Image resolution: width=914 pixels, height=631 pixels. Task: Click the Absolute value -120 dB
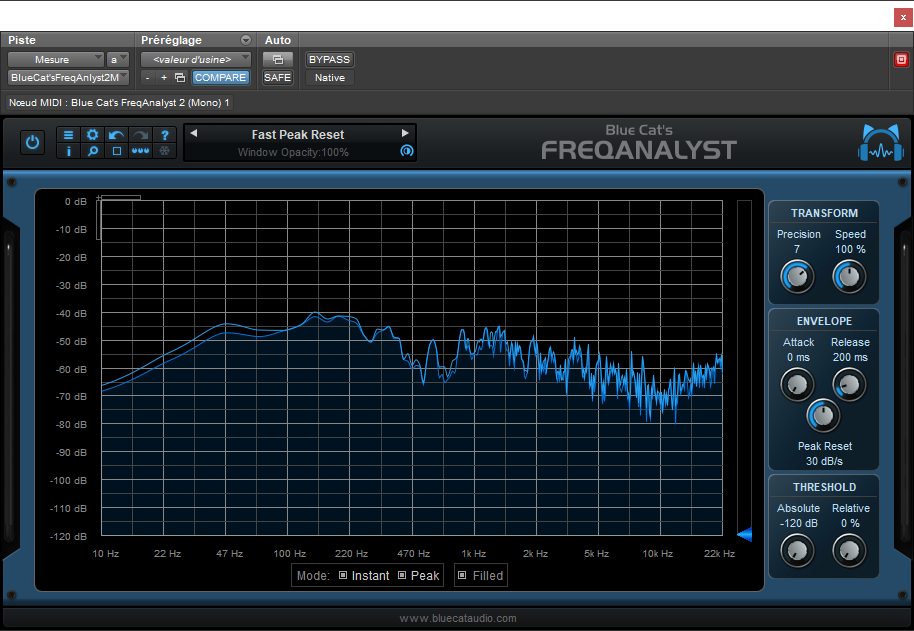[x=799, y=523]
